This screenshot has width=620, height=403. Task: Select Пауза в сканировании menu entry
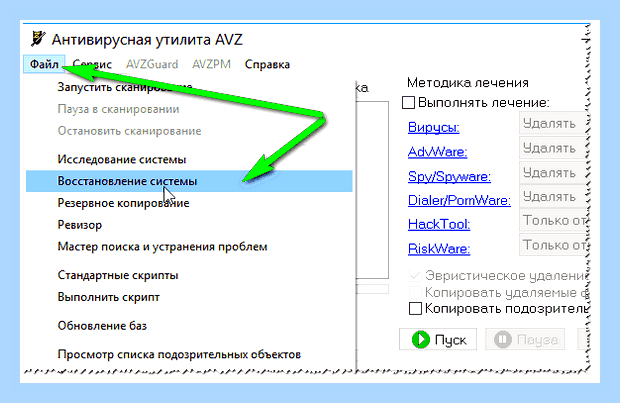(189, 109)
